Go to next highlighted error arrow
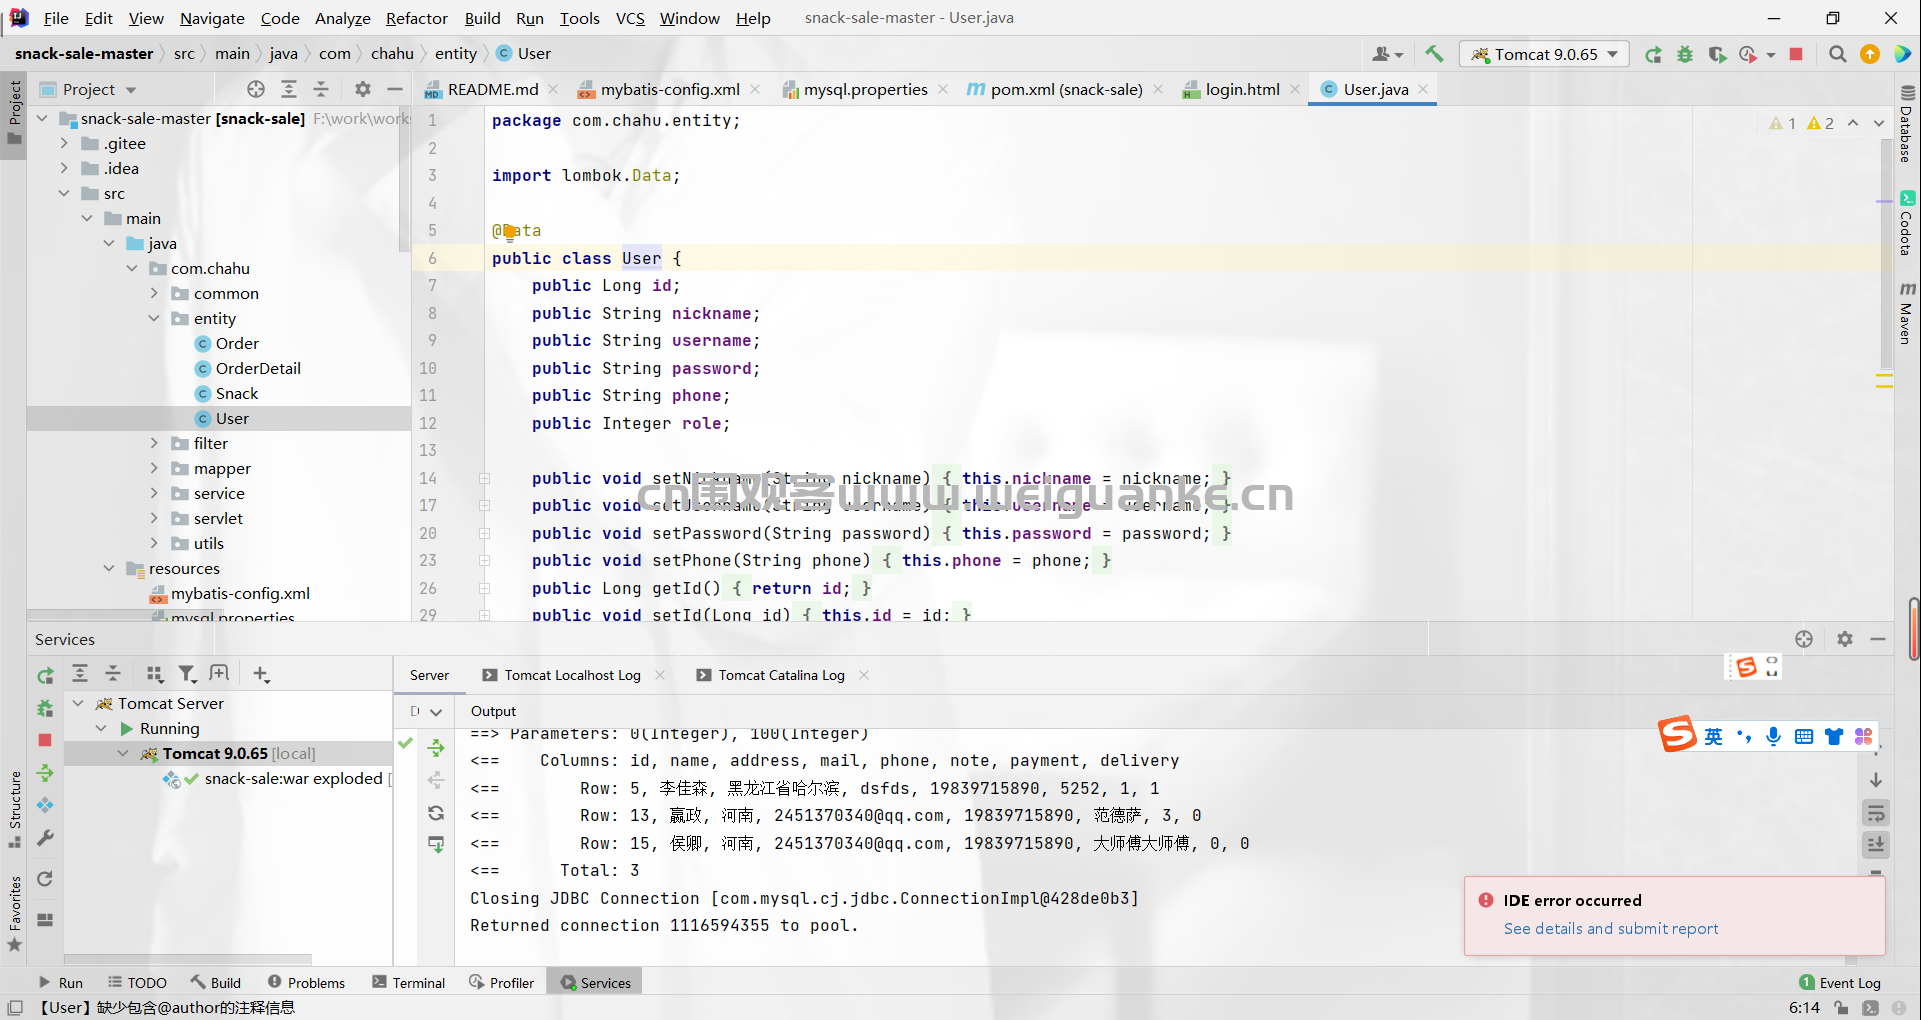 click(x=1878, y=123)
